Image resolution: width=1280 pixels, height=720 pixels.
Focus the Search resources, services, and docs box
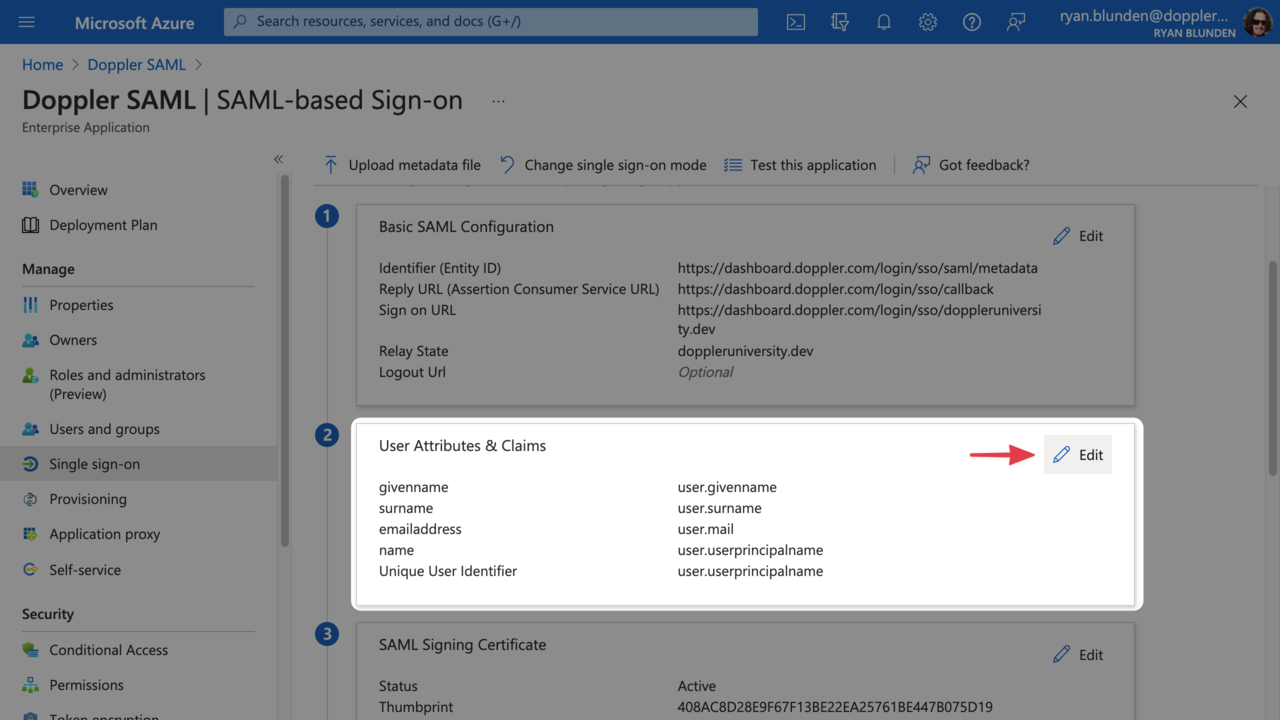[491, 22]
